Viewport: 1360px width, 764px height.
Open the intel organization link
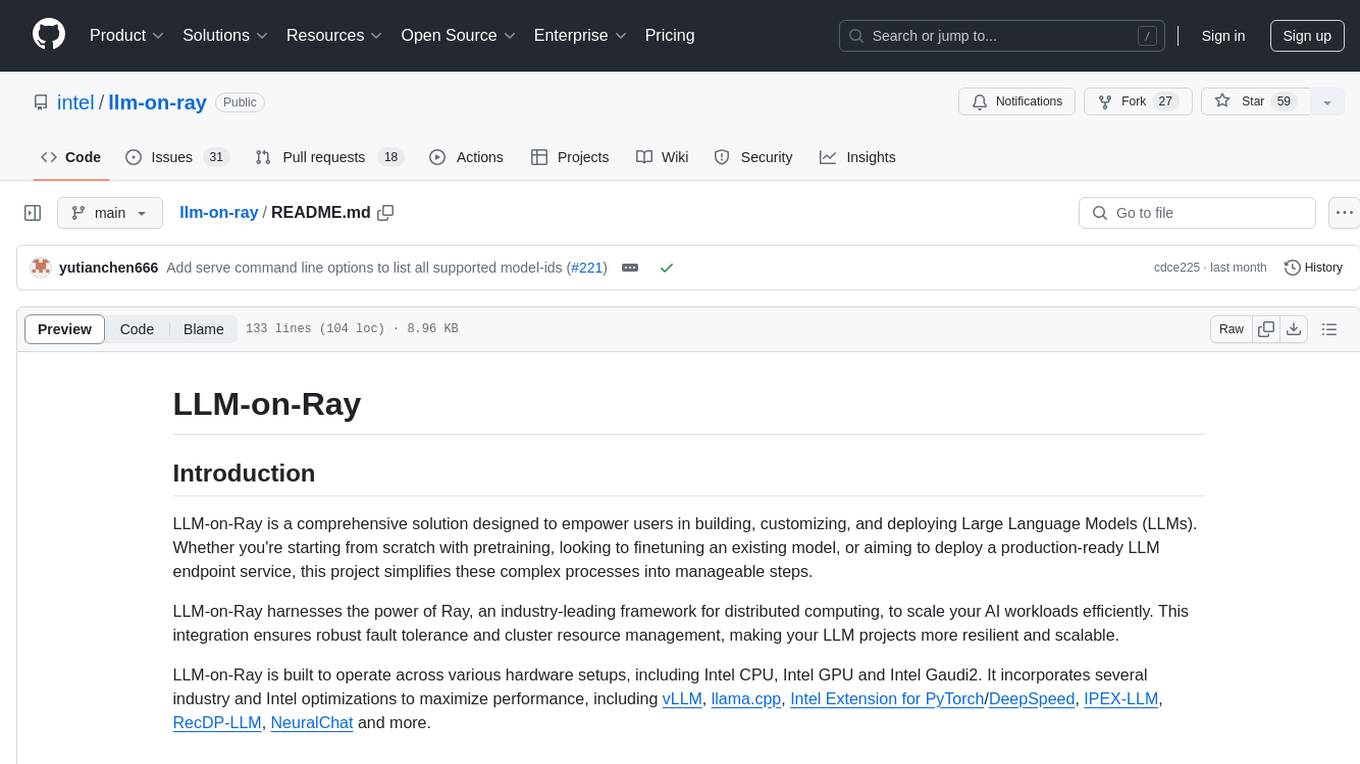75,102
